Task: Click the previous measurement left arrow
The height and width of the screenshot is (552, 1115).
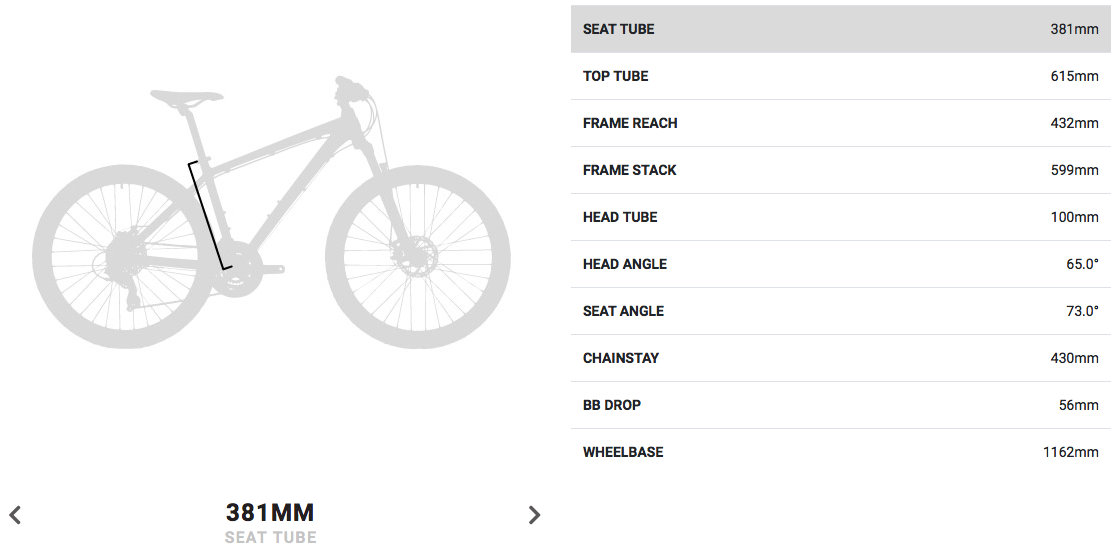Action: [x=15, y=515]
